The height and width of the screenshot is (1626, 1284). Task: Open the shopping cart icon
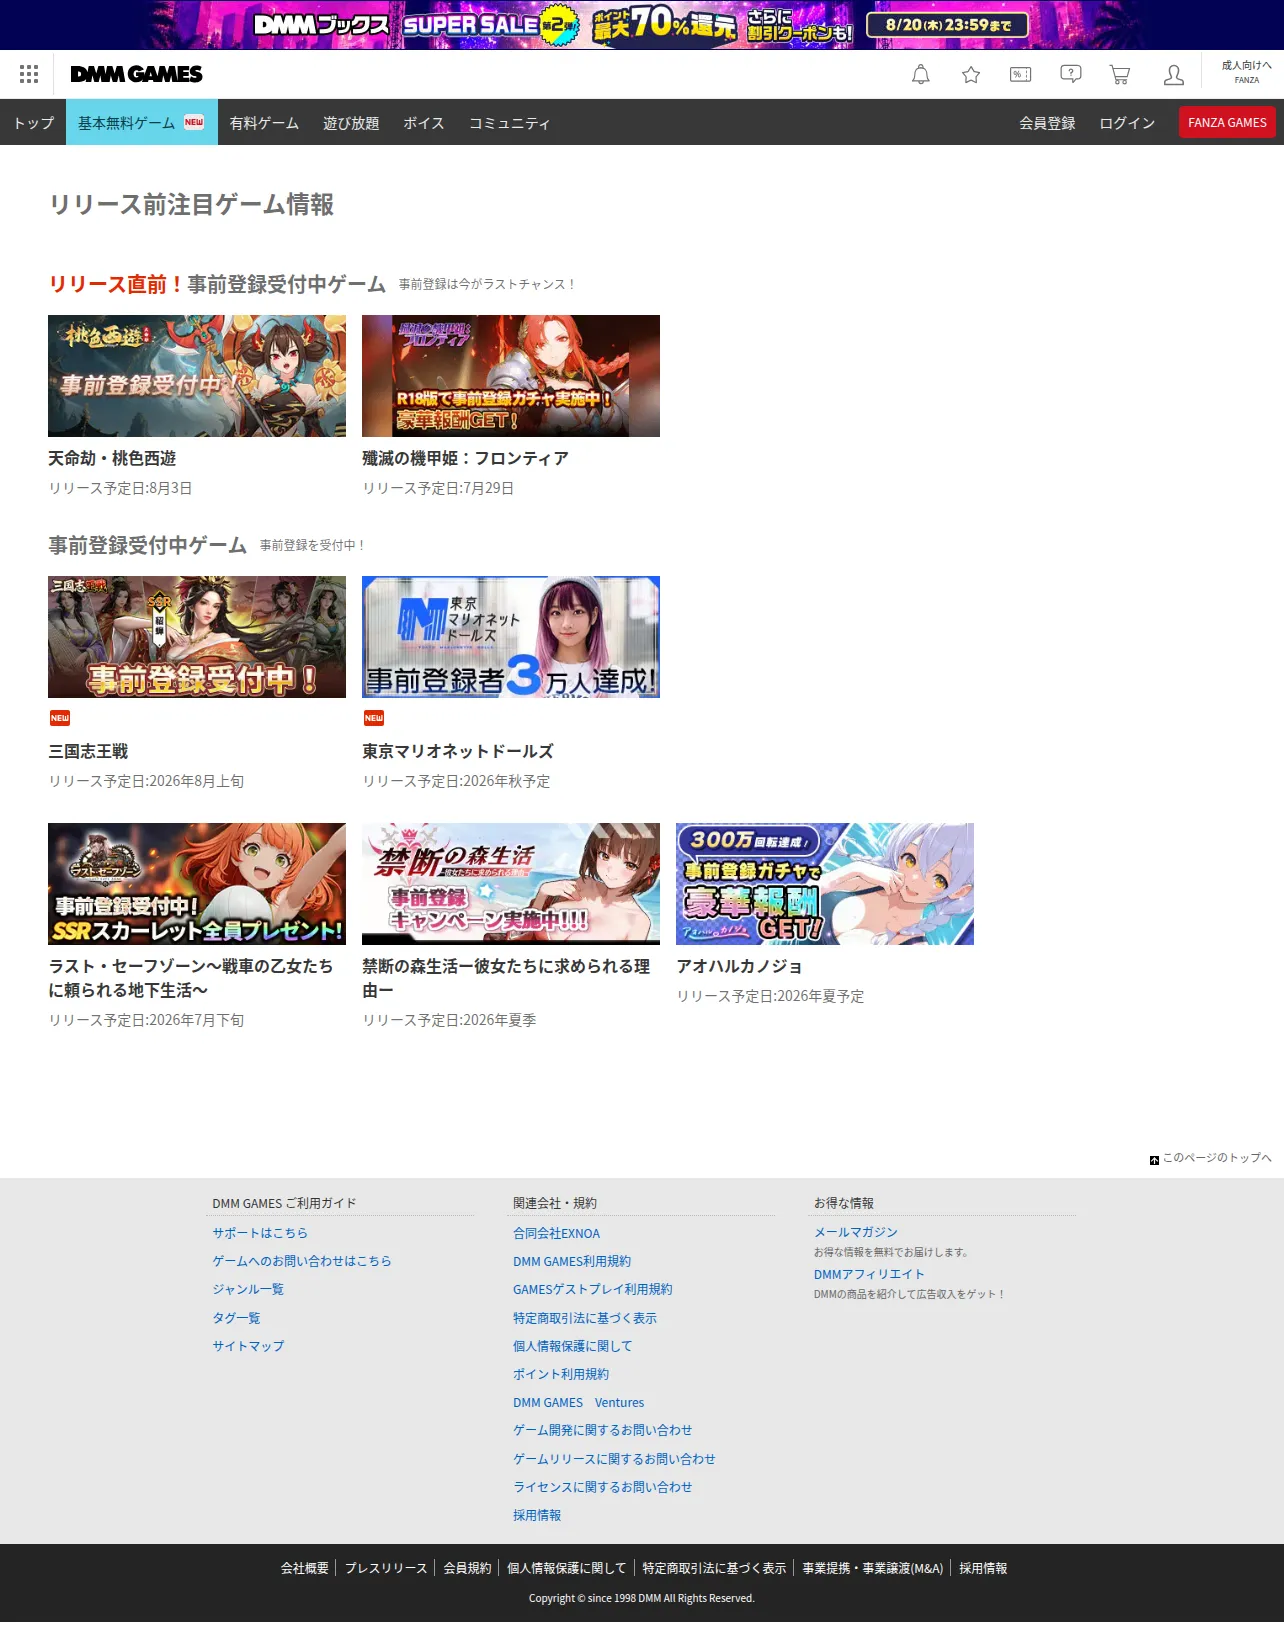(1120, 74)
